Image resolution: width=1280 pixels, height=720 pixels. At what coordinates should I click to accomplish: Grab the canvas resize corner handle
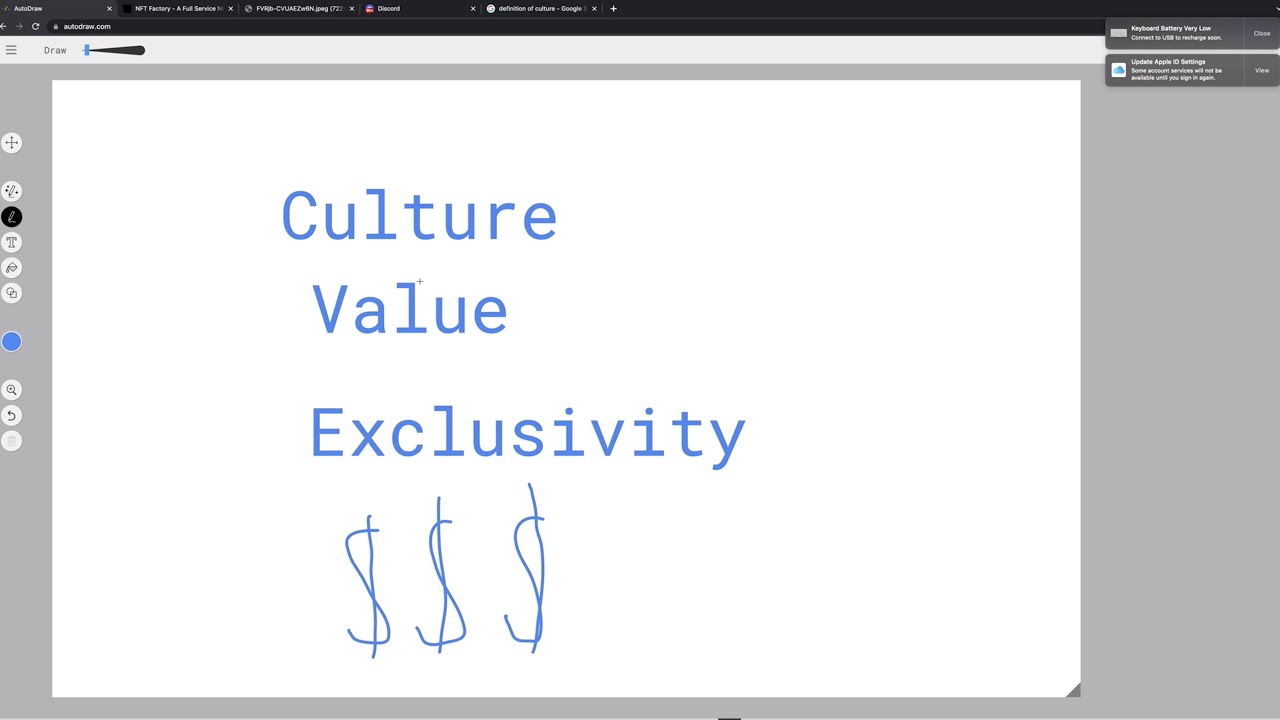(1073, 689)
